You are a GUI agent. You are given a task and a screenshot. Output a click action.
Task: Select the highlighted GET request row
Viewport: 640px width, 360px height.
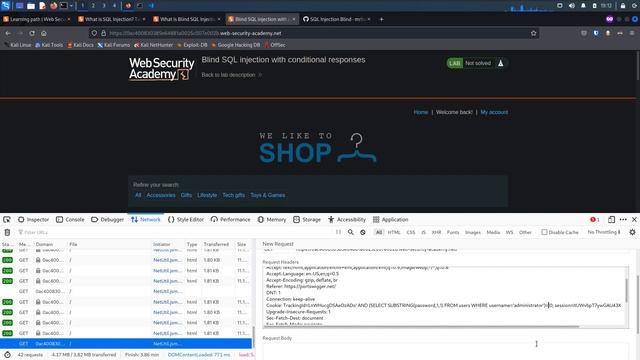[x=126, y=344]
